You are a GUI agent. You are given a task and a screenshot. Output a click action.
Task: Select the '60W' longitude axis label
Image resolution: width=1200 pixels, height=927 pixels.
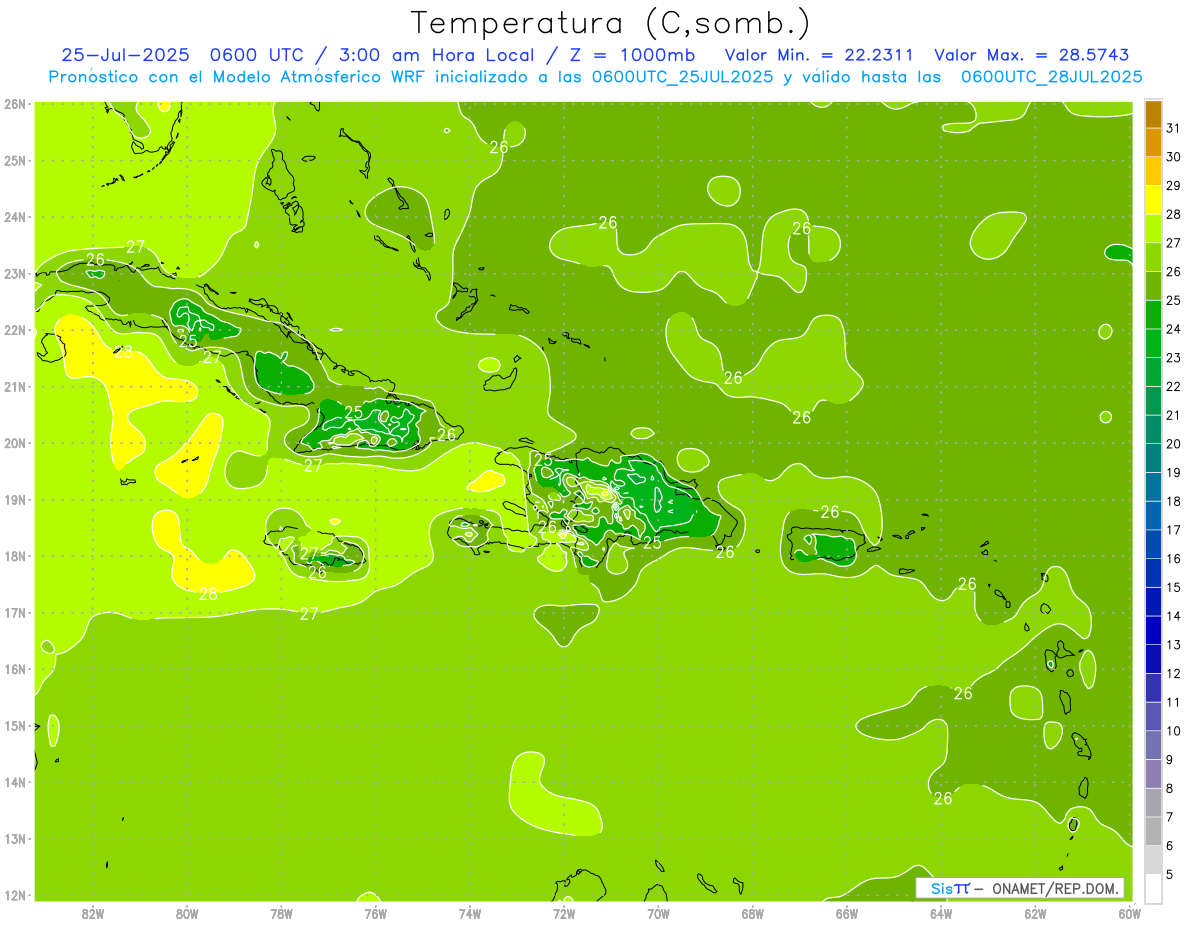coord(1129,913)
